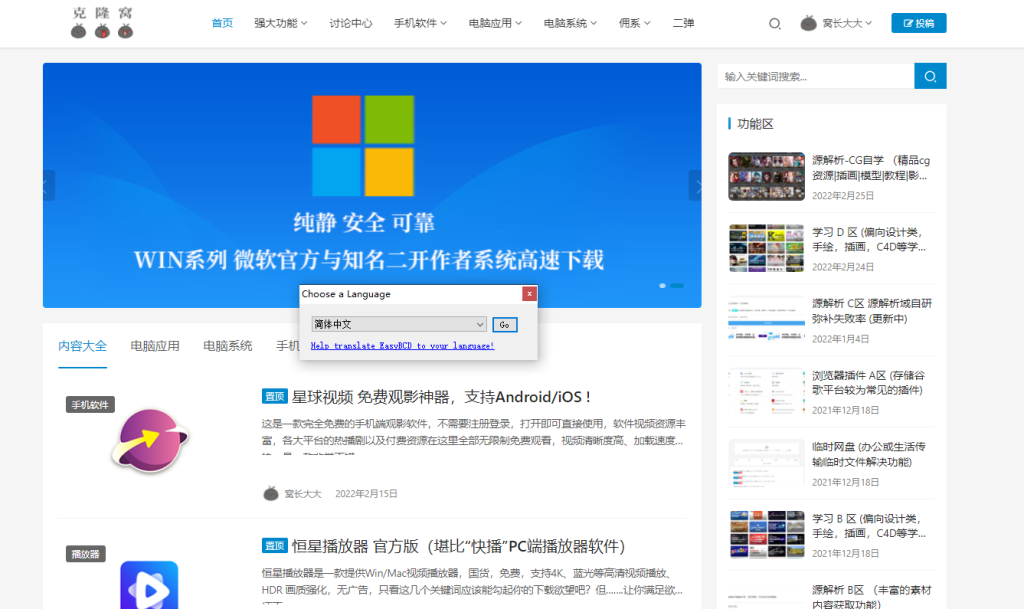The height and width of the screenshot is (609, 1024).
Task: Open 学习 B 区 sidebar title link
Action: point(869,525)
